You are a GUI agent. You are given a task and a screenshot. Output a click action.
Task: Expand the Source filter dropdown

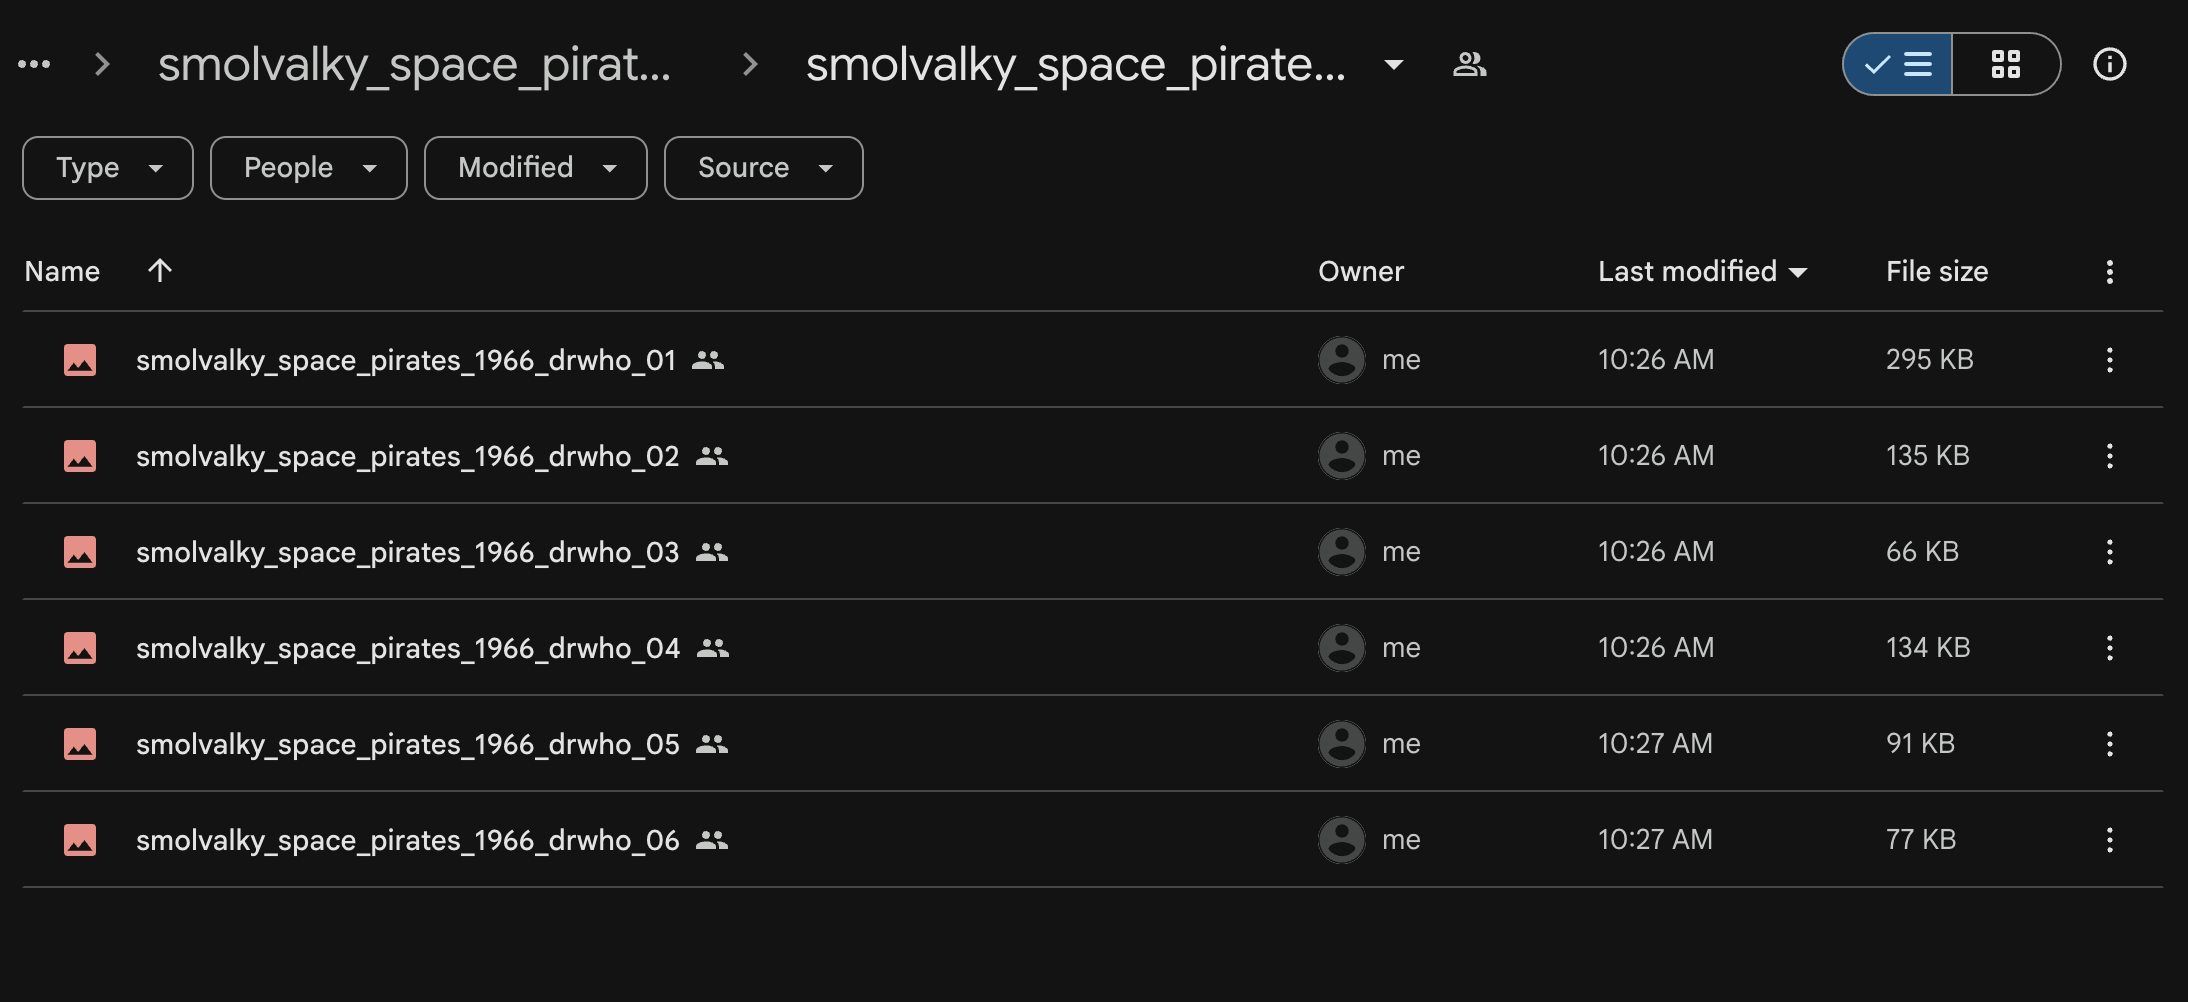point(764,168)
